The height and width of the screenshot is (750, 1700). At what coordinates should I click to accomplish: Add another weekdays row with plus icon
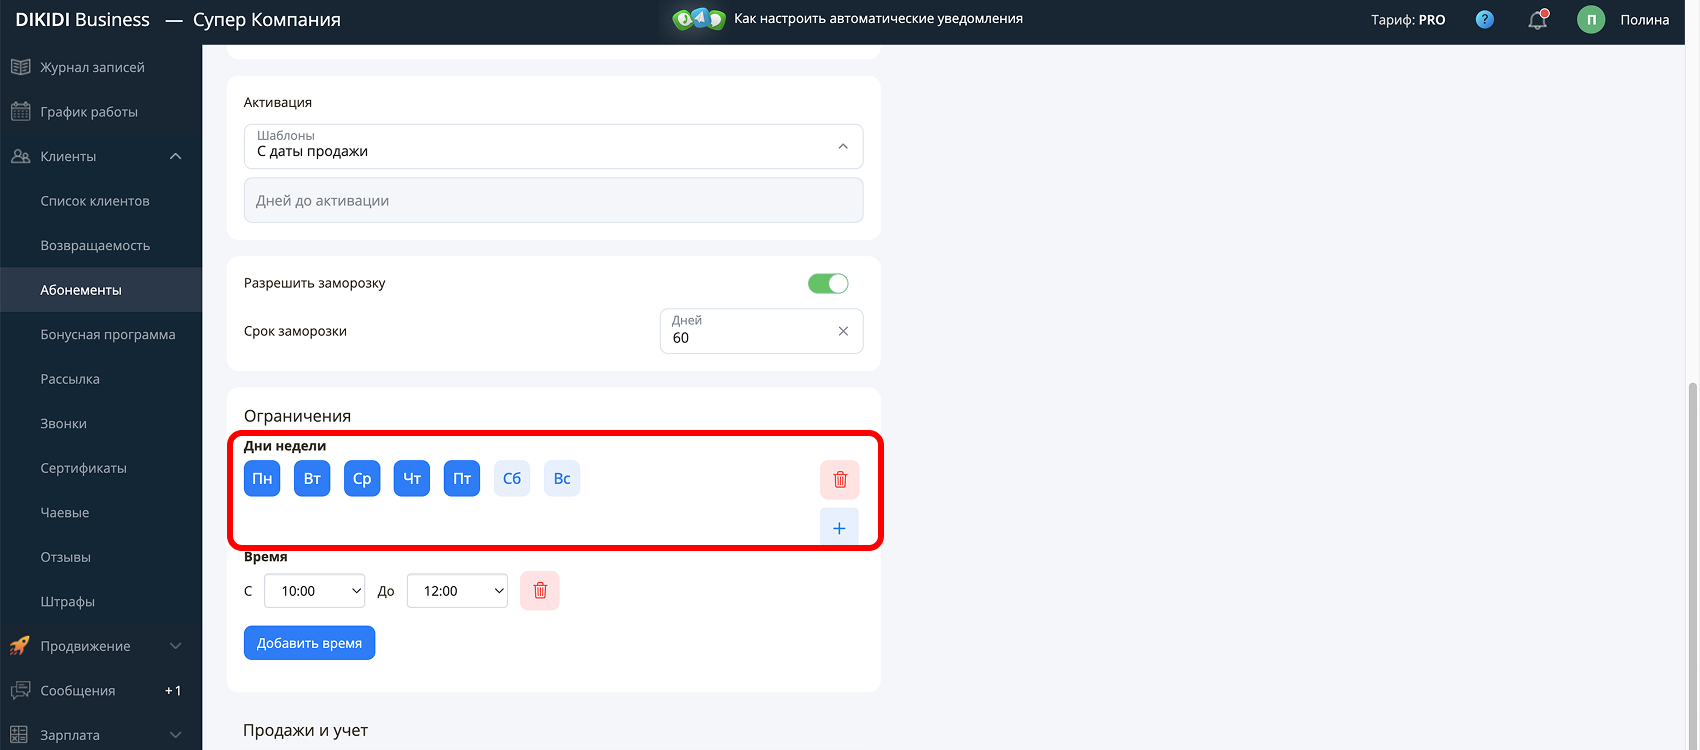point(839,527)
